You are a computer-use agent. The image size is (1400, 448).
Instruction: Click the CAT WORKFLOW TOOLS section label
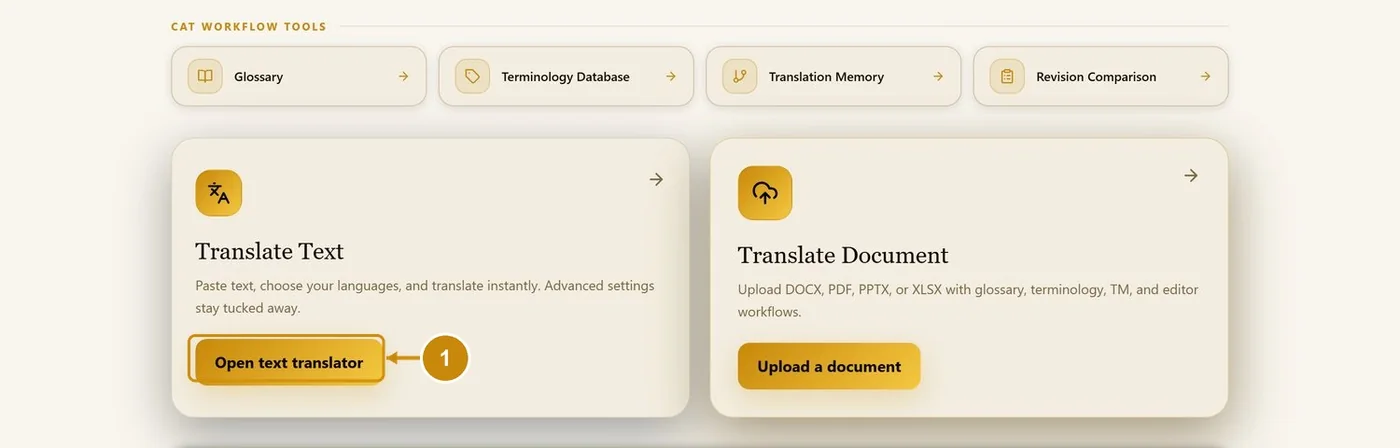coord(249,27)
